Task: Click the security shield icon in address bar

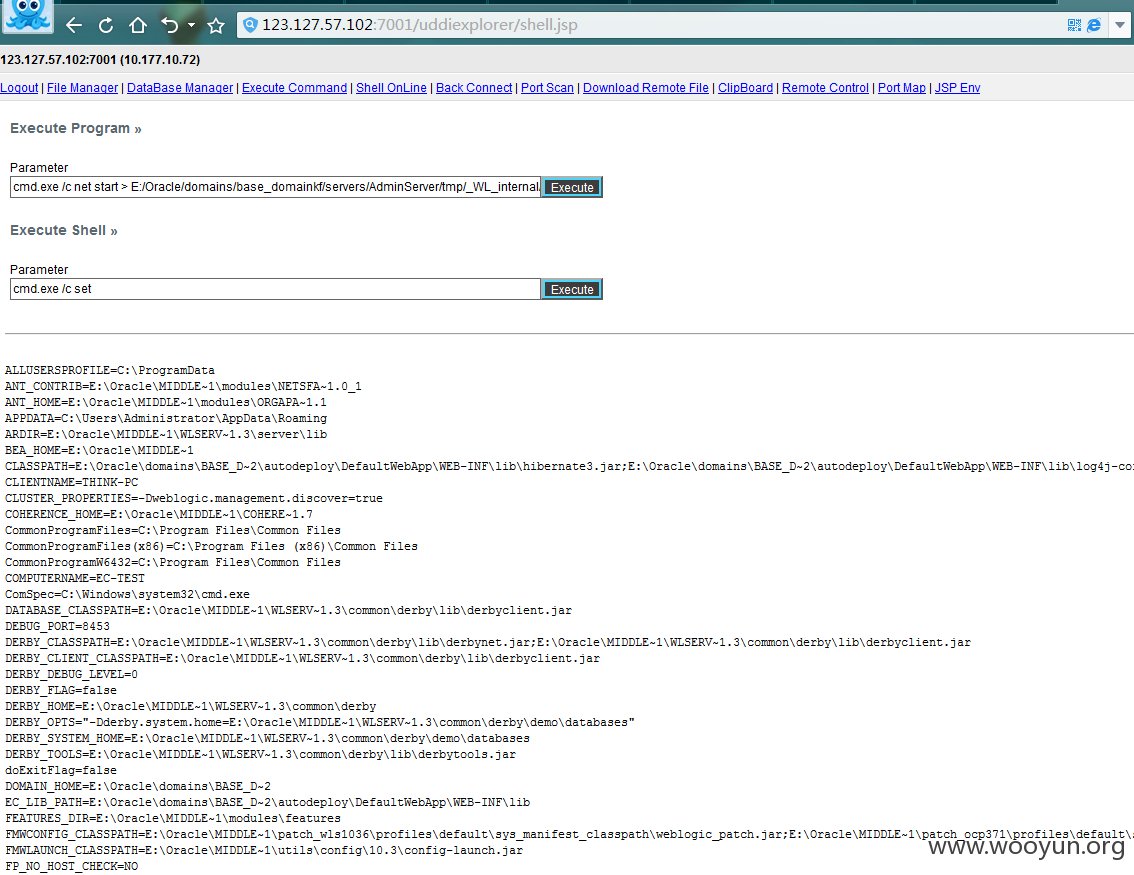Action: coord(250,25)
